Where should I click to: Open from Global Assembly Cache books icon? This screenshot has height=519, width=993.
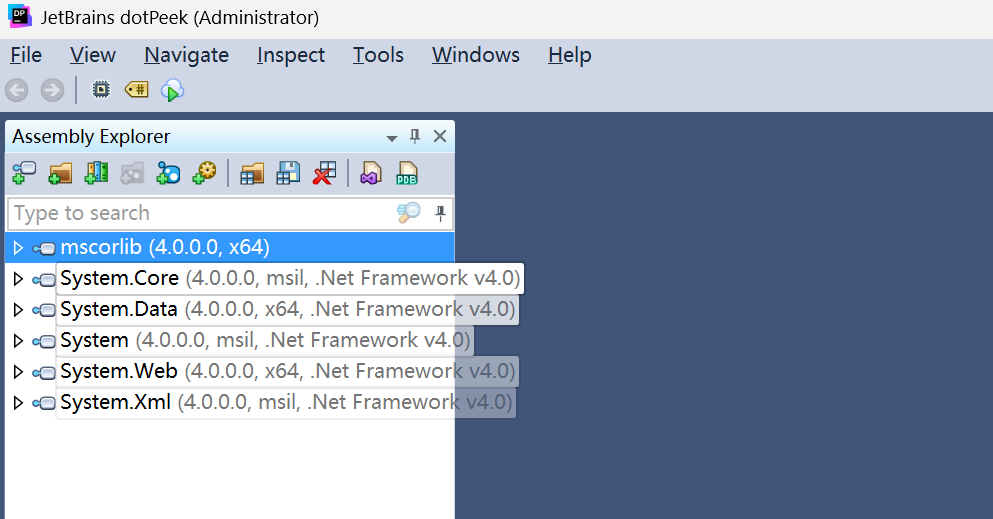coord(96,173)
